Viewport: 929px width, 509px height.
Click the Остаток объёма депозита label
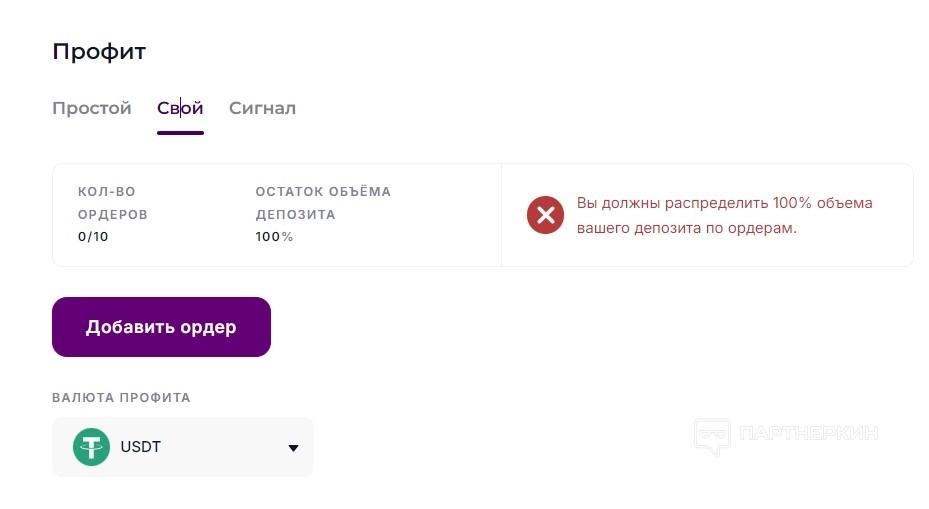[322, 202]
